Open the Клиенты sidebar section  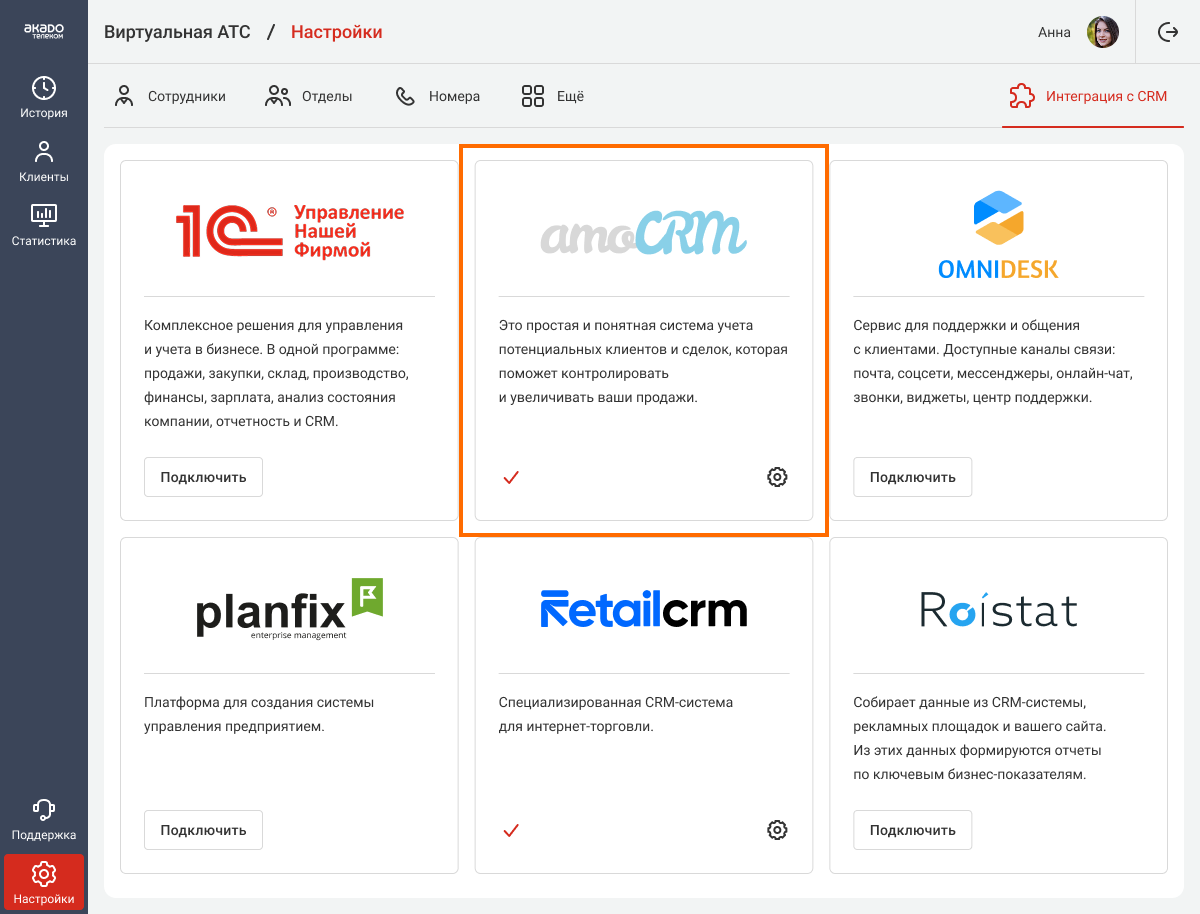44,161
